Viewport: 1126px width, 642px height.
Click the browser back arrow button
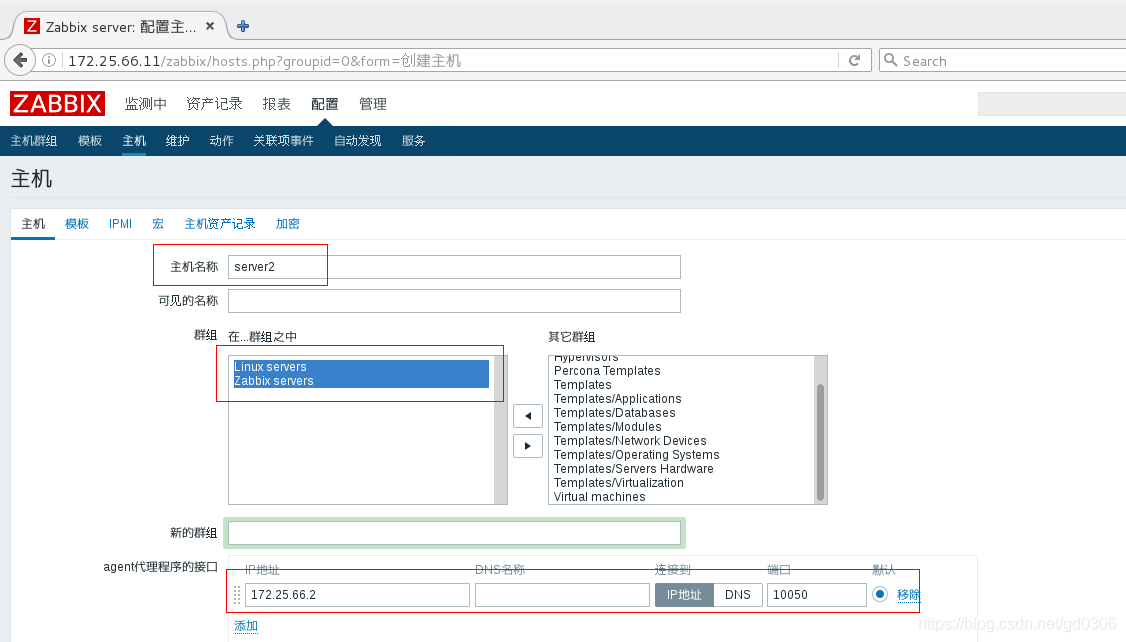coord(20,60)
